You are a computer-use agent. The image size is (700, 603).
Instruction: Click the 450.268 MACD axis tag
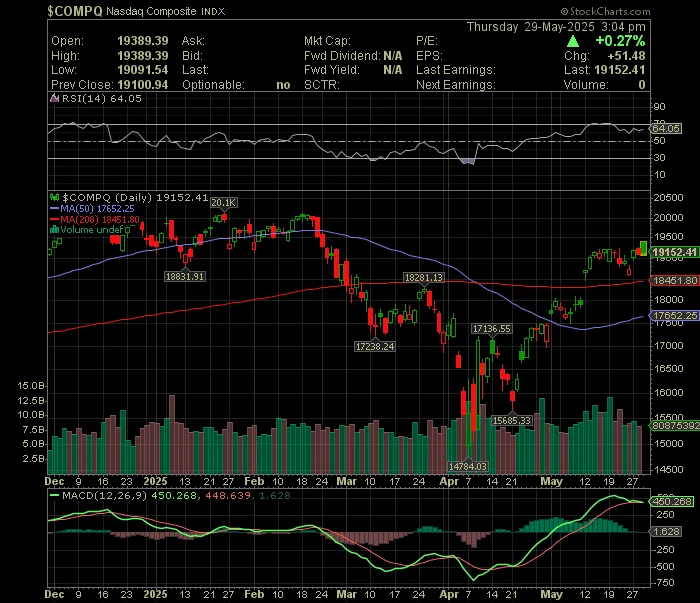pos(672,502)
